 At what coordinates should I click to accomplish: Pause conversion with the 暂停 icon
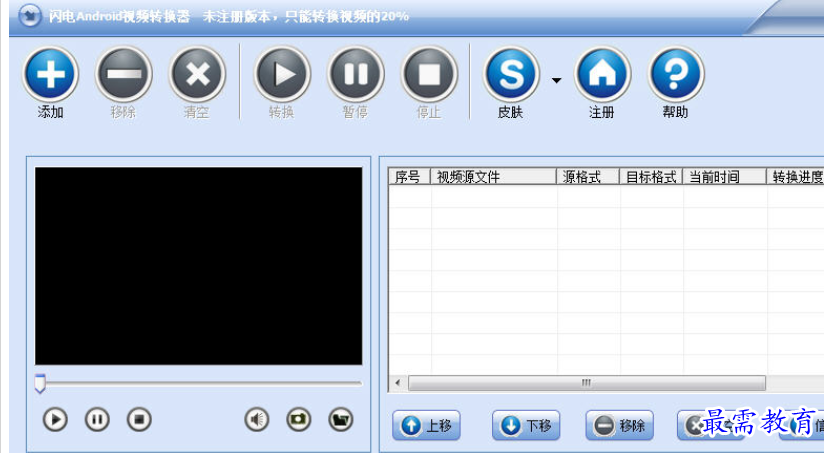click(356, 74)
